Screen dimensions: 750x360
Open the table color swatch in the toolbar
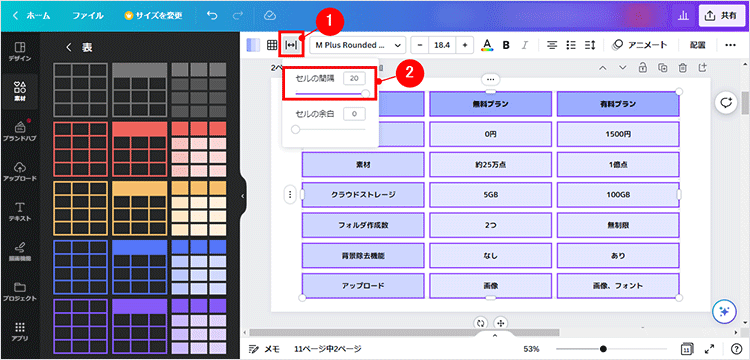pos(253,45)
